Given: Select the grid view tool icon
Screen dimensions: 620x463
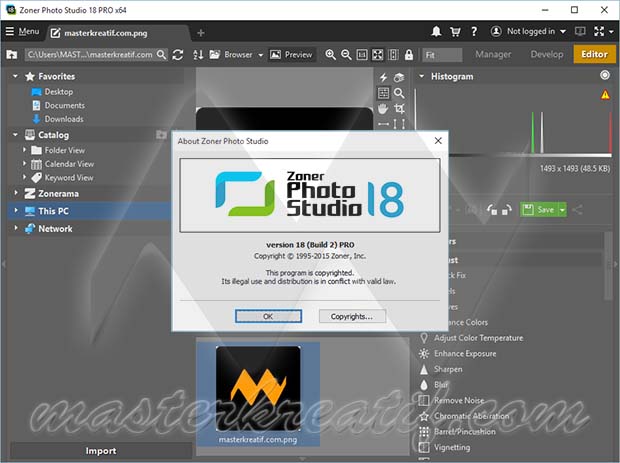Looking at the screenshot, I should point(383,93).
